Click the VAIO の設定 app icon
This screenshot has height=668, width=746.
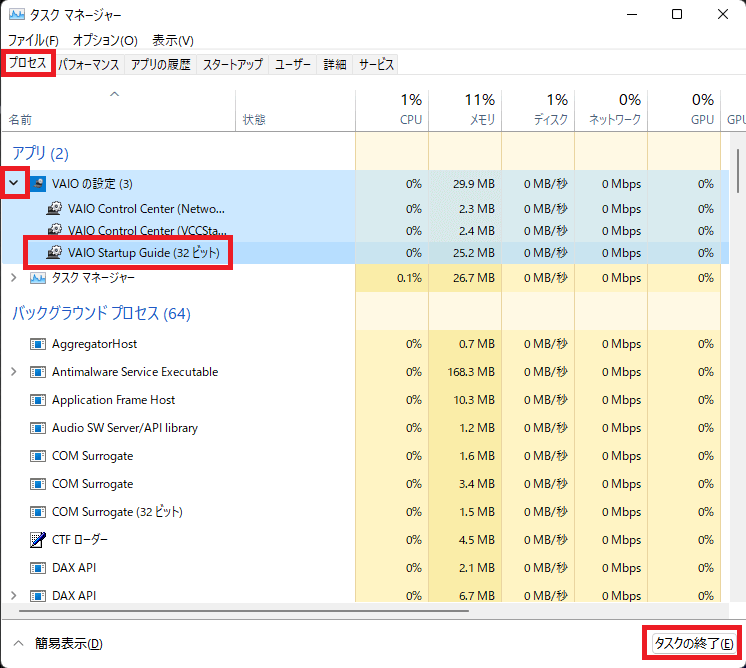click(x=38, y=184)
